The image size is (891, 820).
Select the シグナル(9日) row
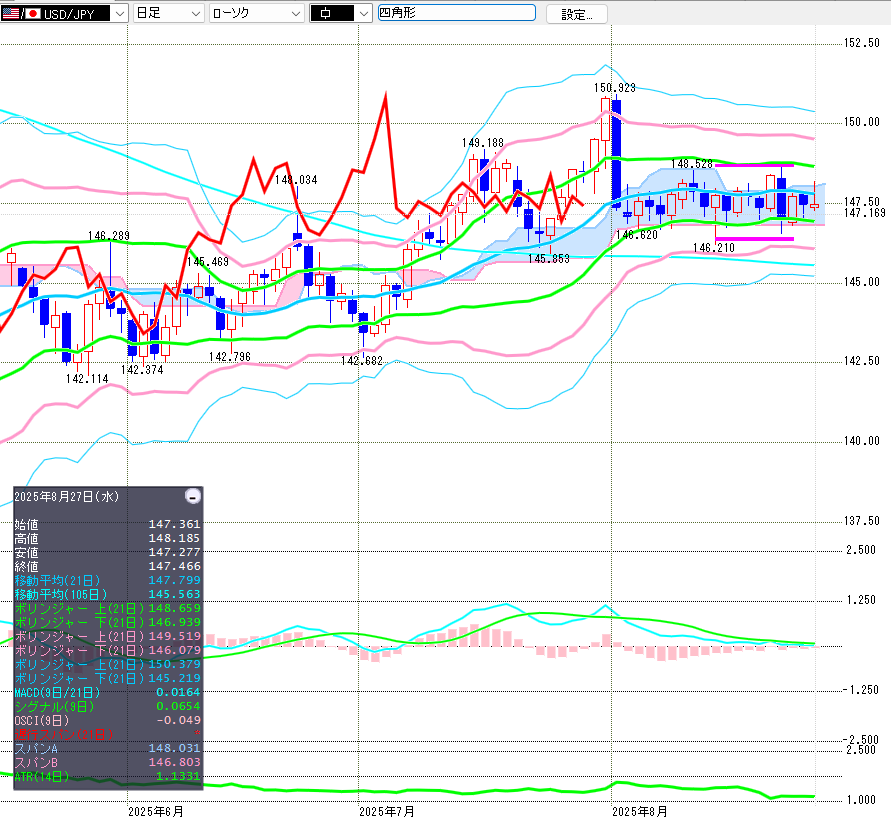tap(107, 706)
